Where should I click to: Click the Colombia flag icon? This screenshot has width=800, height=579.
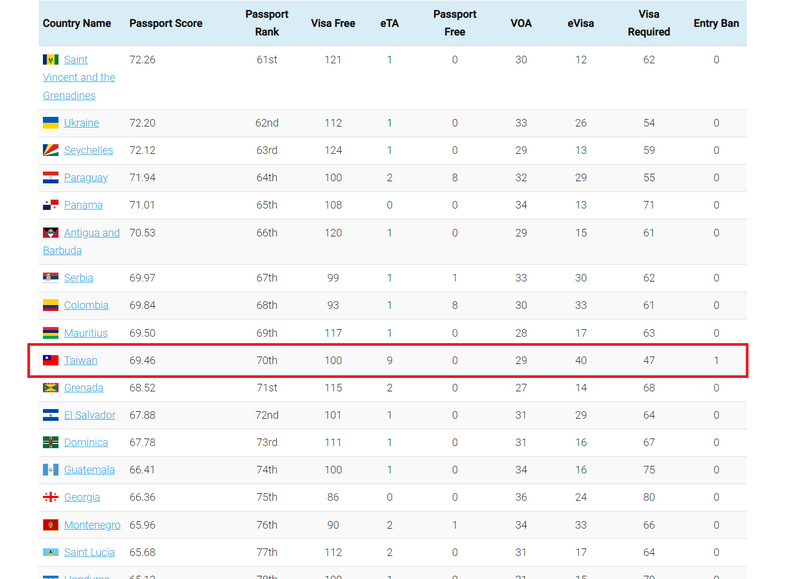coord(50,305)
